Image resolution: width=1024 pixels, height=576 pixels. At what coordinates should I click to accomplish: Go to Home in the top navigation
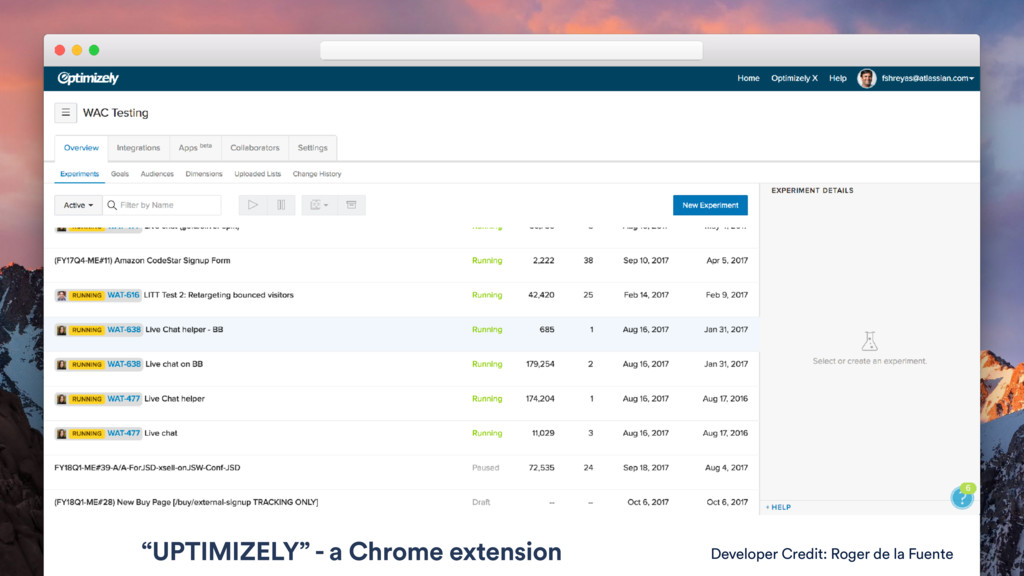(x=748, y=78)
